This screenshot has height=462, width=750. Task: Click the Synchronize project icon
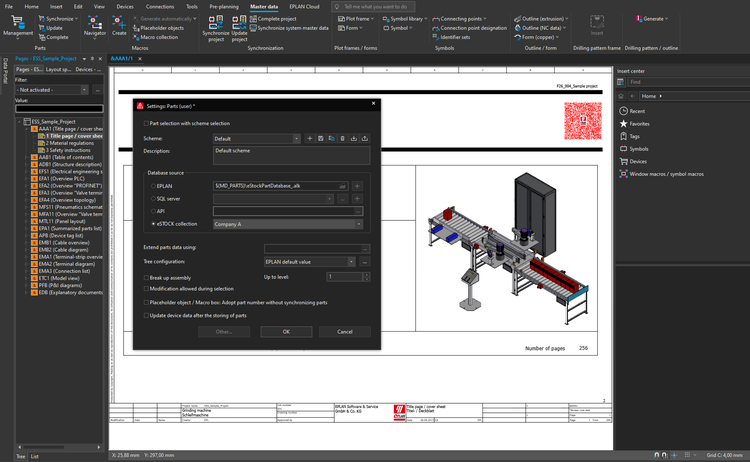[x=215, y=25]
